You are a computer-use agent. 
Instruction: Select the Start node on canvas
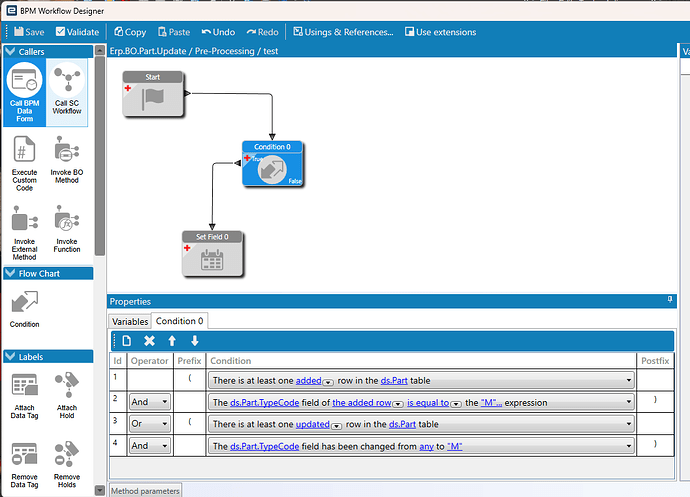153,94
